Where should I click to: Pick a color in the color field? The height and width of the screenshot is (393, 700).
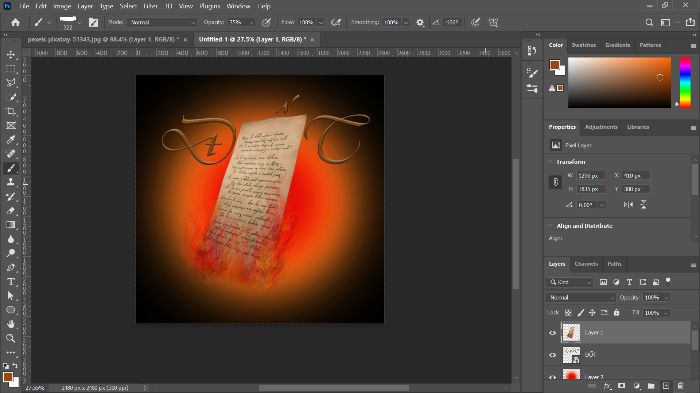(x=619, y=82)
